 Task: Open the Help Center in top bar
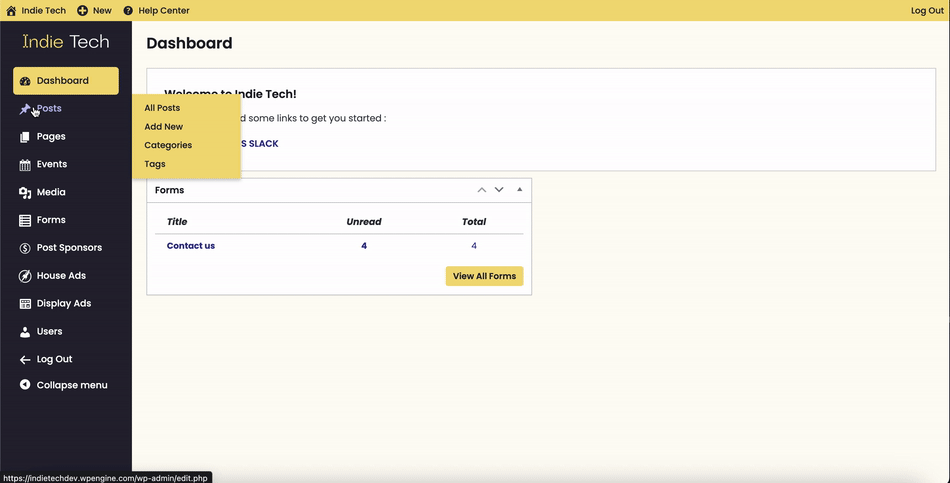click(163, 11)
